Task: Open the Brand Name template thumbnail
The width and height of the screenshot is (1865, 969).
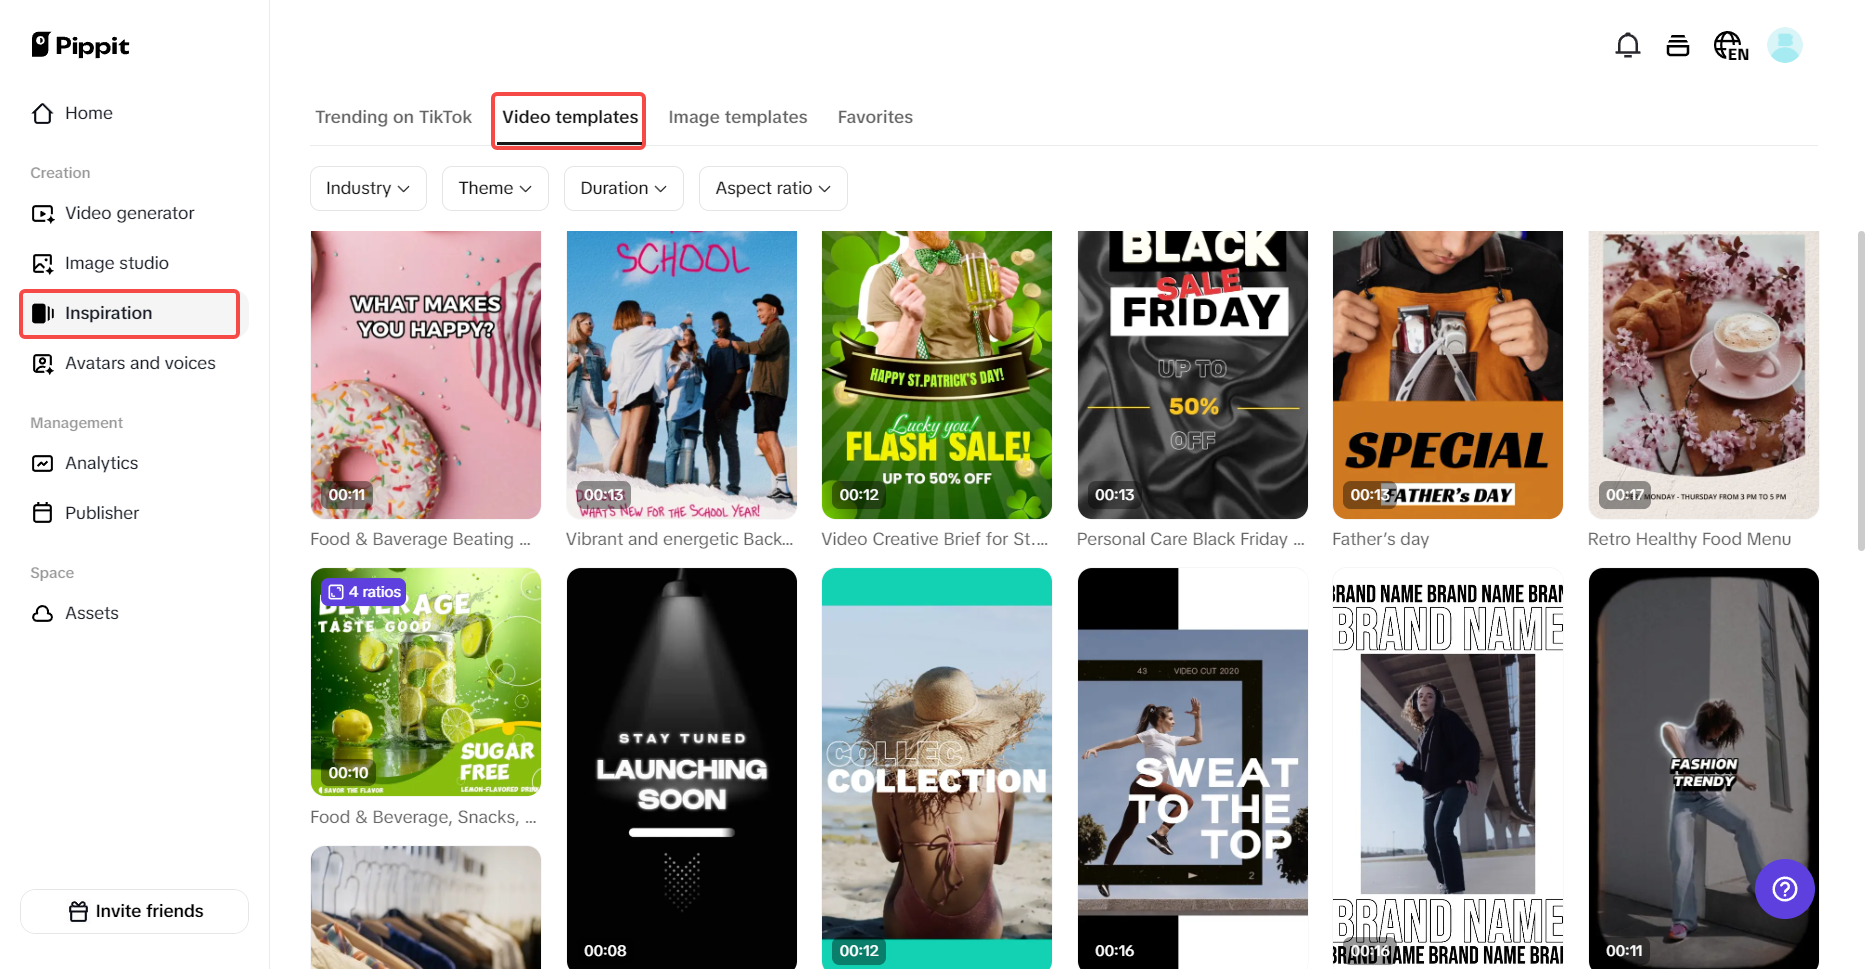Action: (x=1448, y=768)
